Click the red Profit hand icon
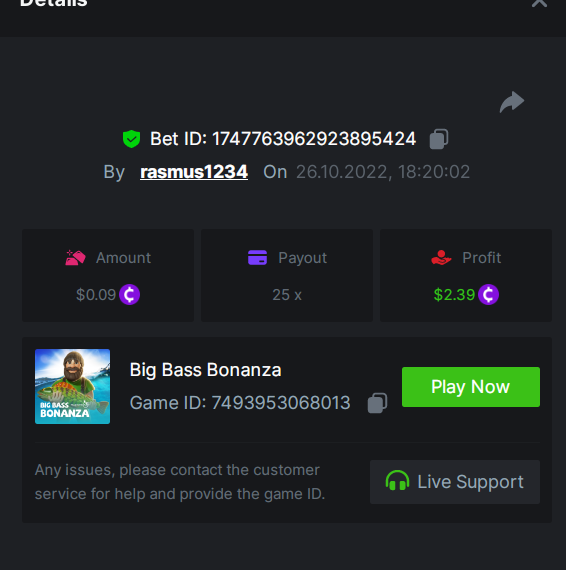The width and height of the screenshot is (566, 570). click(x=441, y=258)
